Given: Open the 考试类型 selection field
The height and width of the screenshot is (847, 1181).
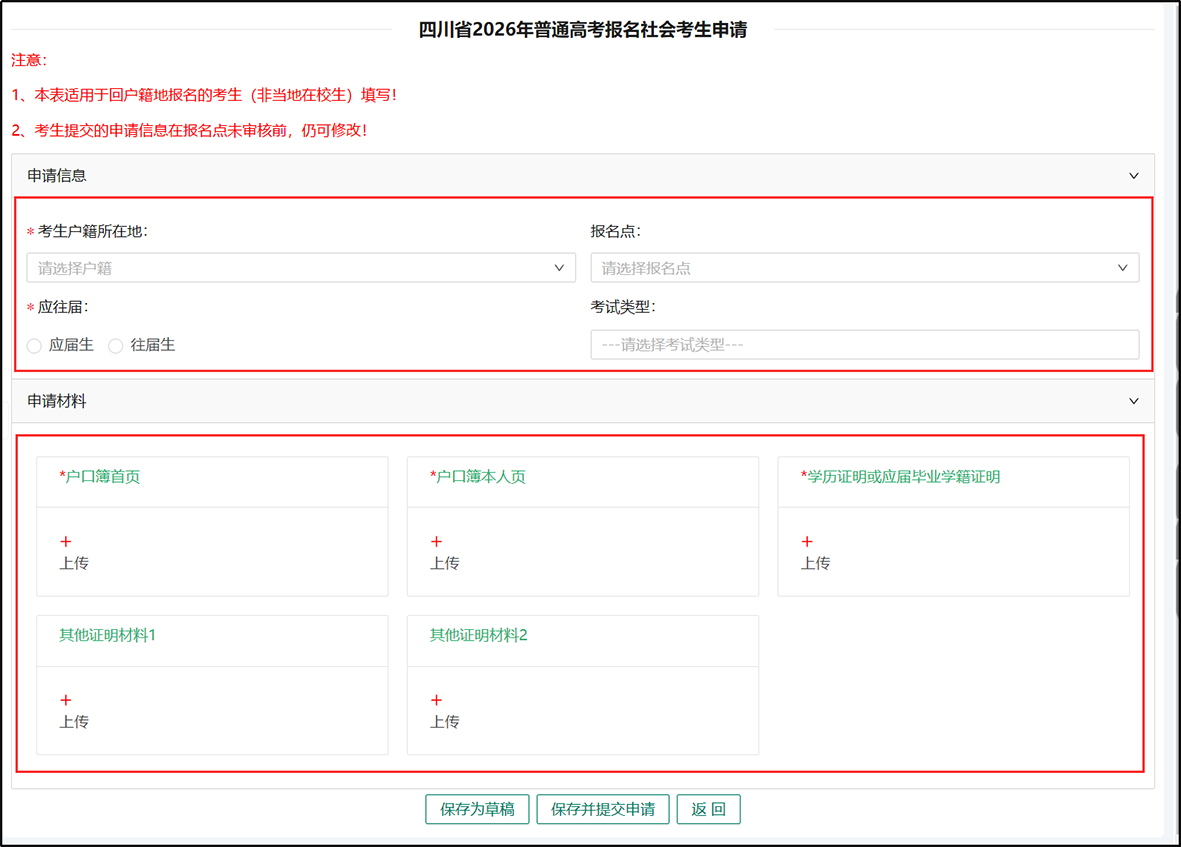Looking at the screenshot, I should point(864,345).
